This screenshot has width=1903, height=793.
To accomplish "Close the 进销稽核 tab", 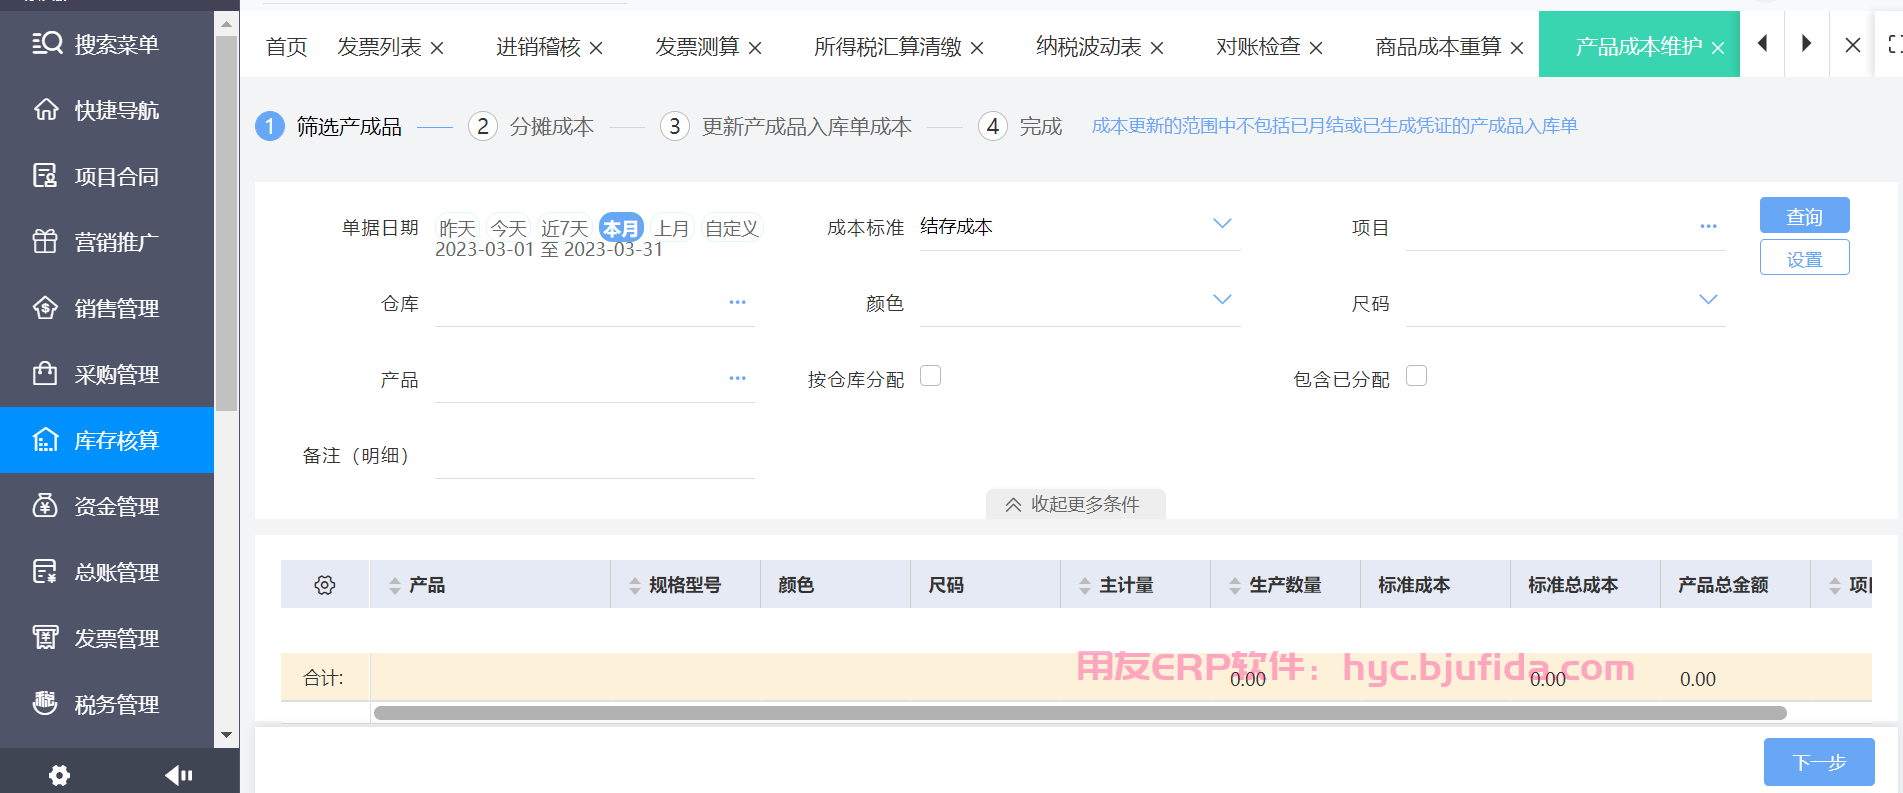I will (x=596, y=48).
